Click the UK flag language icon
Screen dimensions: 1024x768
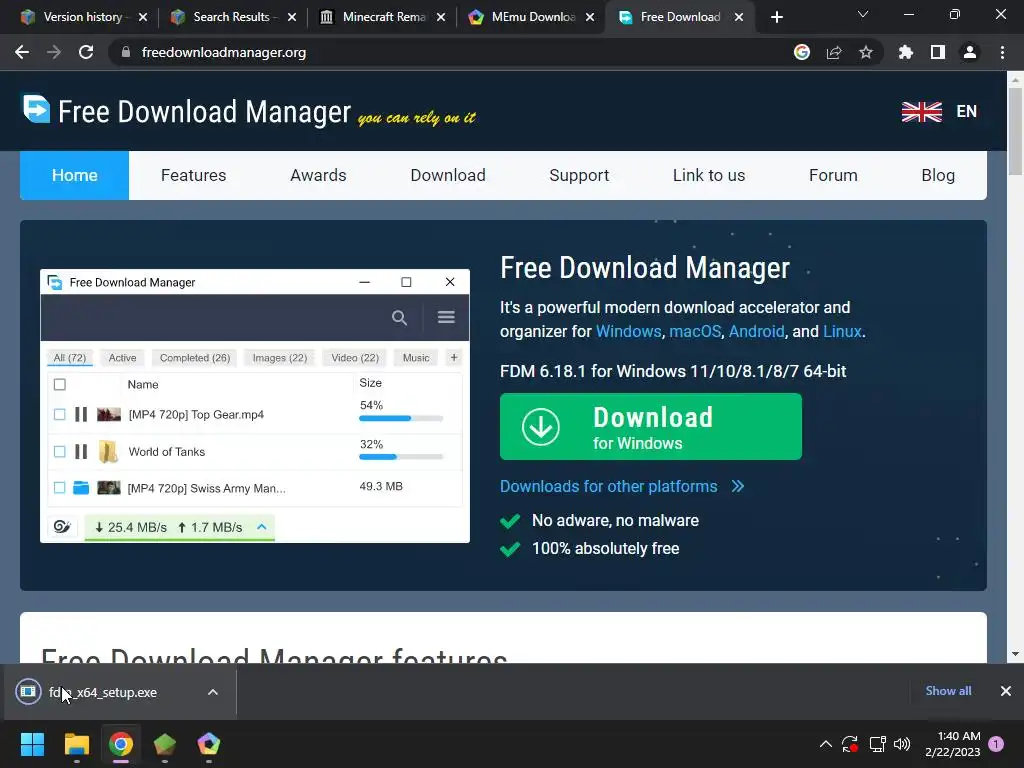(x=921, y=112)
